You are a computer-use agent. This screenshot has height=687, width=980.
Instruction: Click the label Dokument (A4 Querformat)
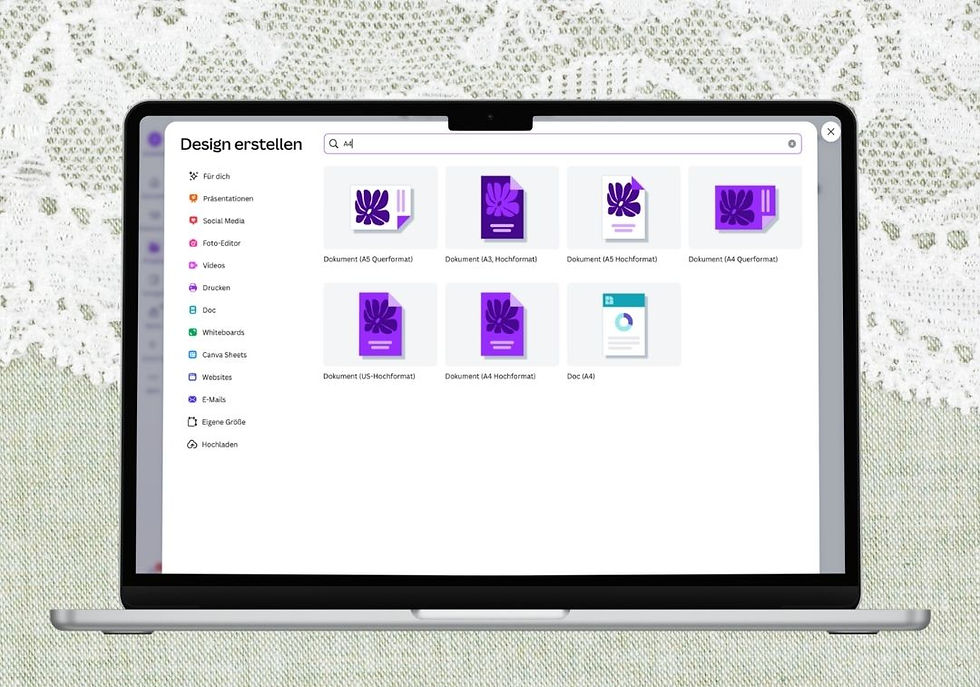pos(733,259)
